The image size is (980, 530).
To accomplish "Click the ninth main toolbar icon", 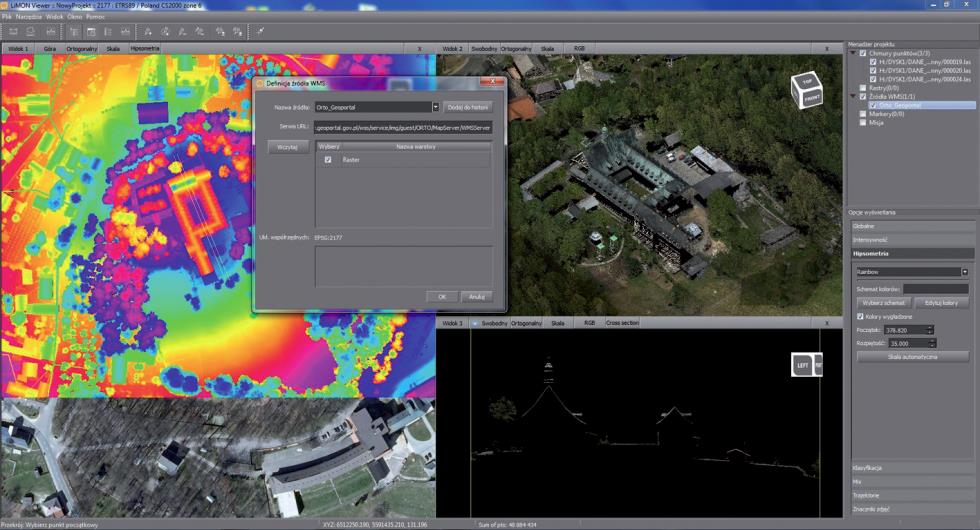I will click(x=165, y=31).
